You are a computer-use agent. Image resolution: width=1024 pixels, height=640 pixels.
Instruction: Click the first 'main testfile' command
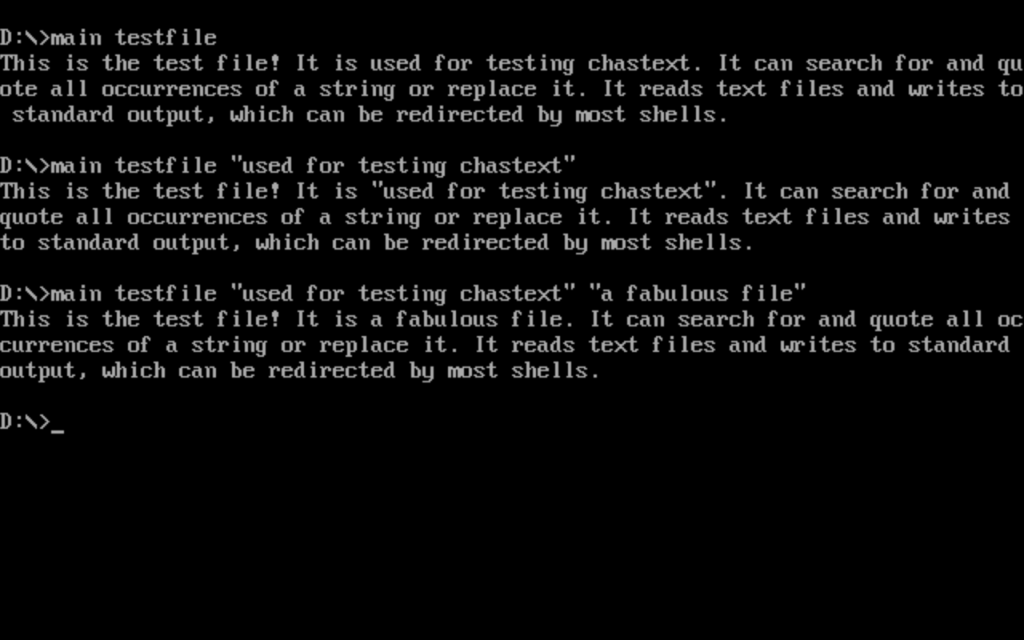134,38
